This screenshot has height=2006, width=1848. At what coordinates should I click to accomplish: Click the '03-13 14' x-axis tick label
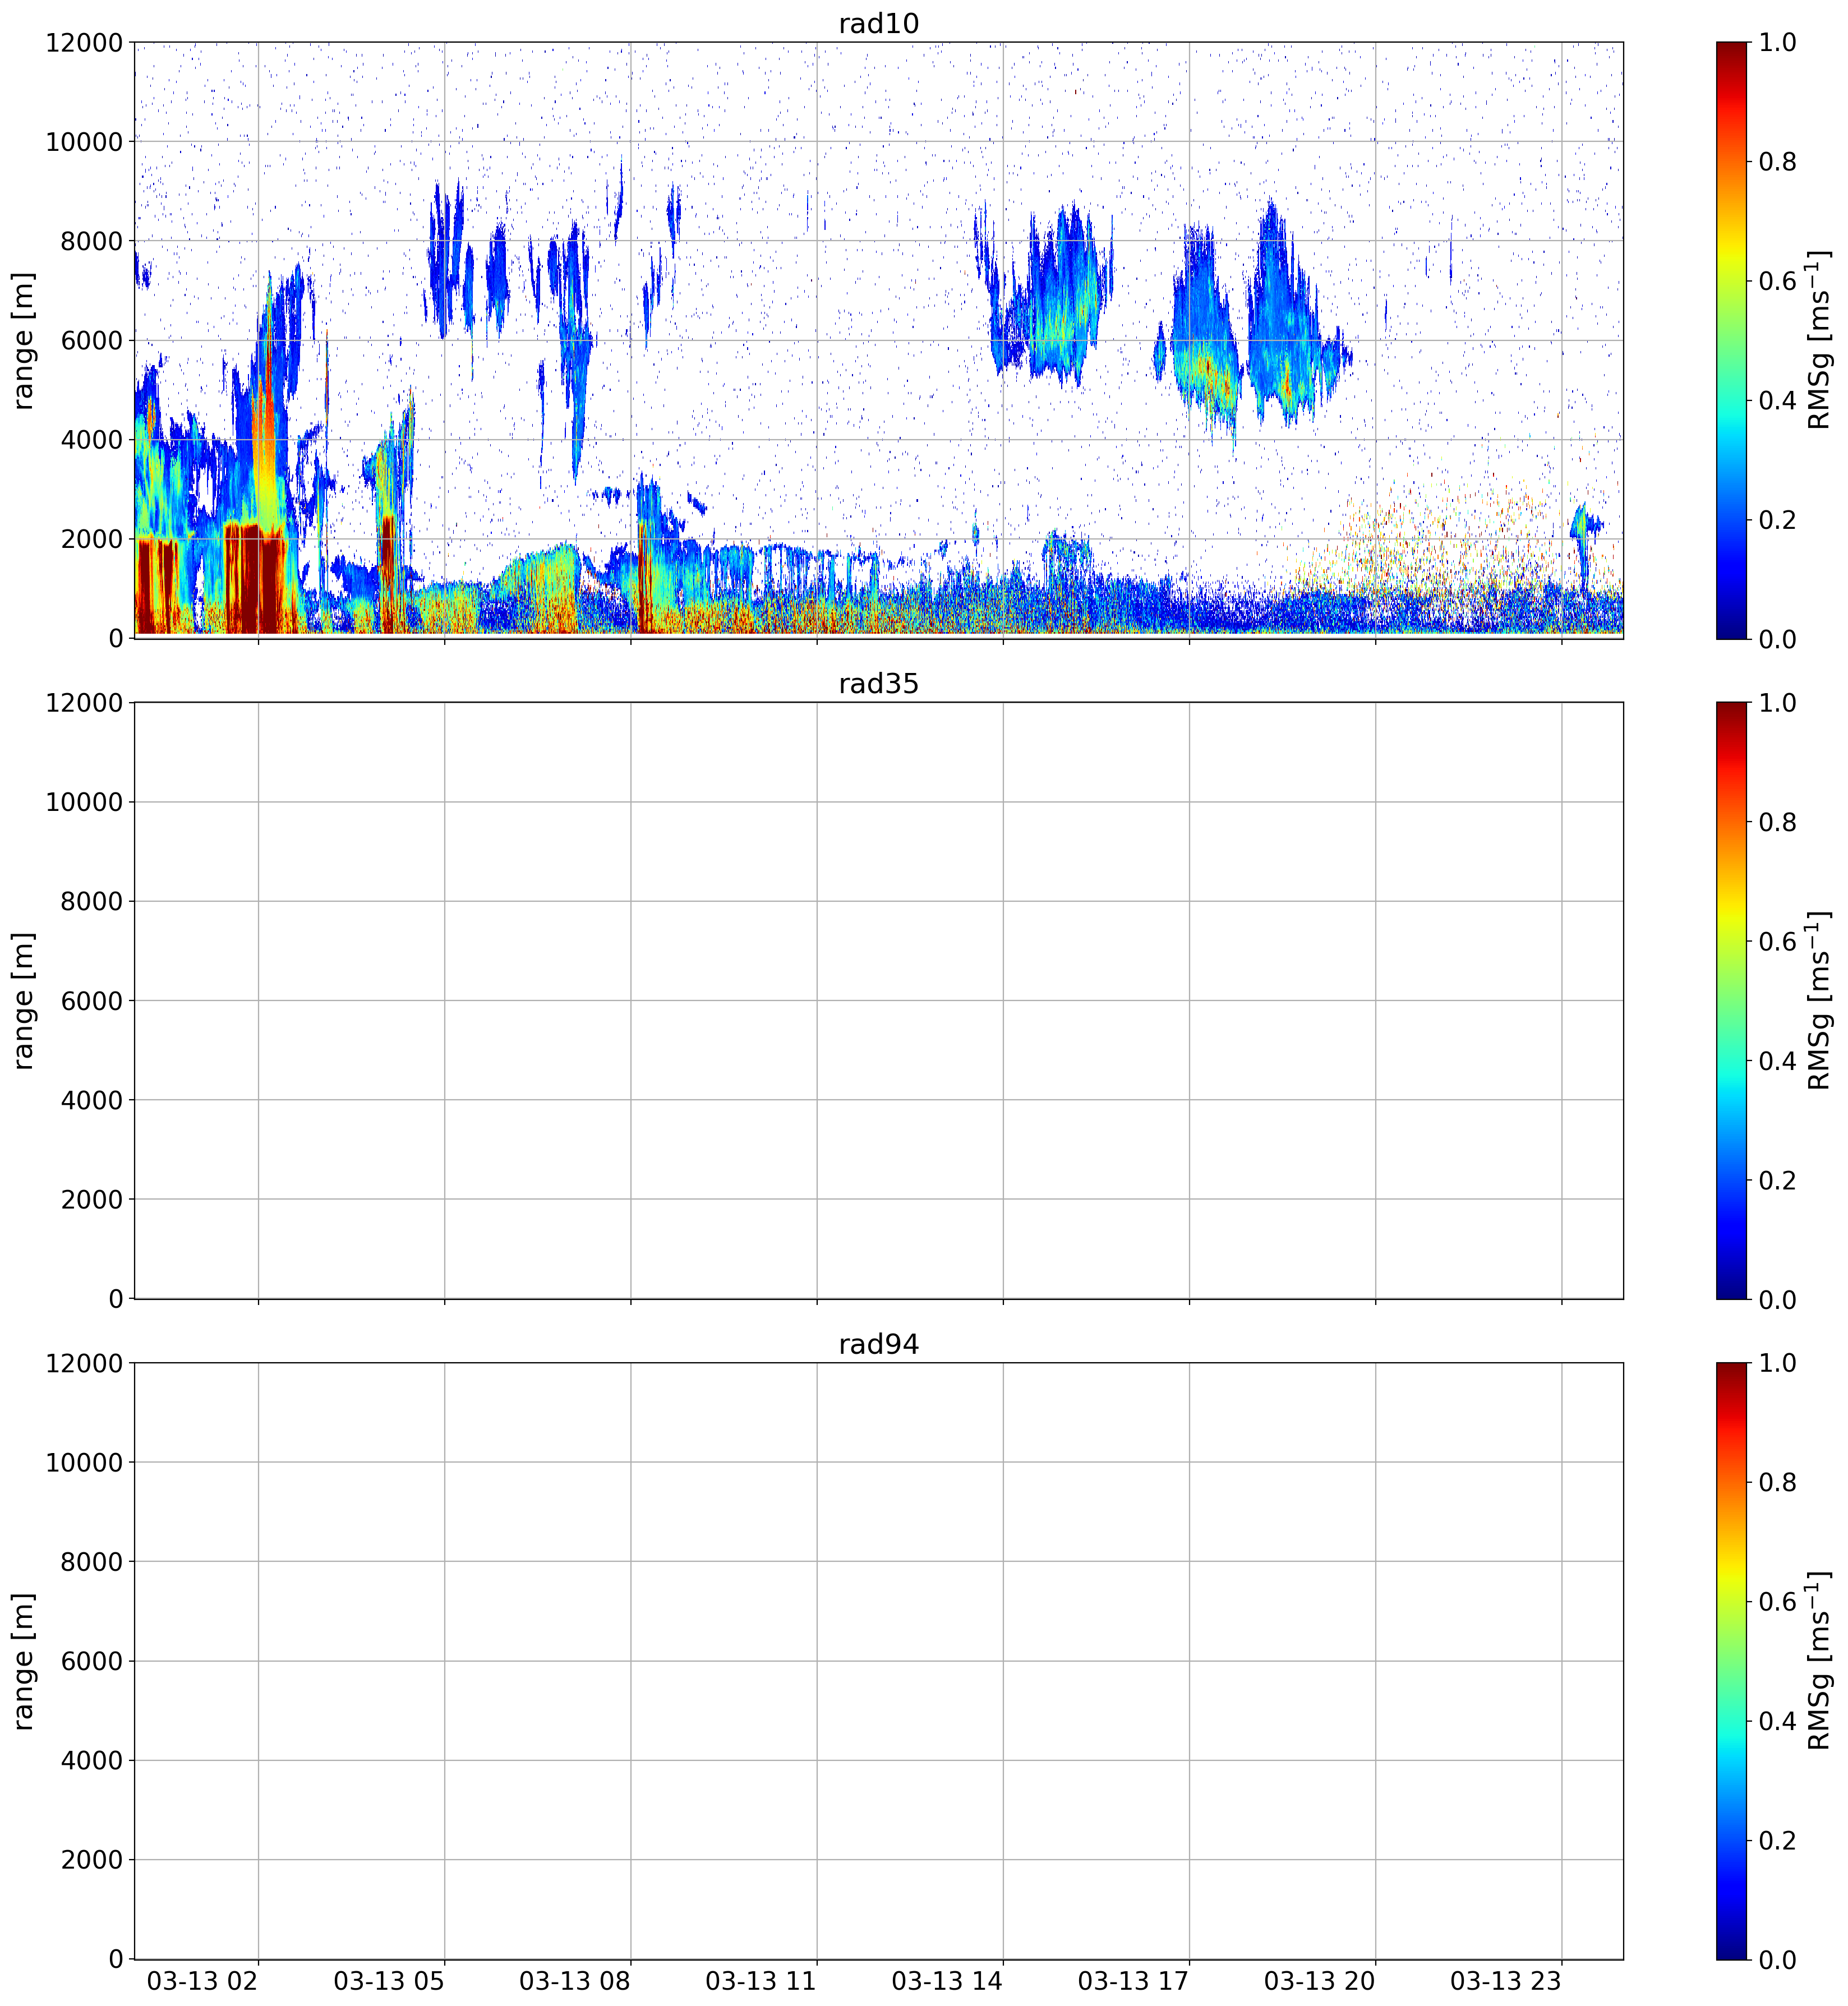coord(947,1981)
